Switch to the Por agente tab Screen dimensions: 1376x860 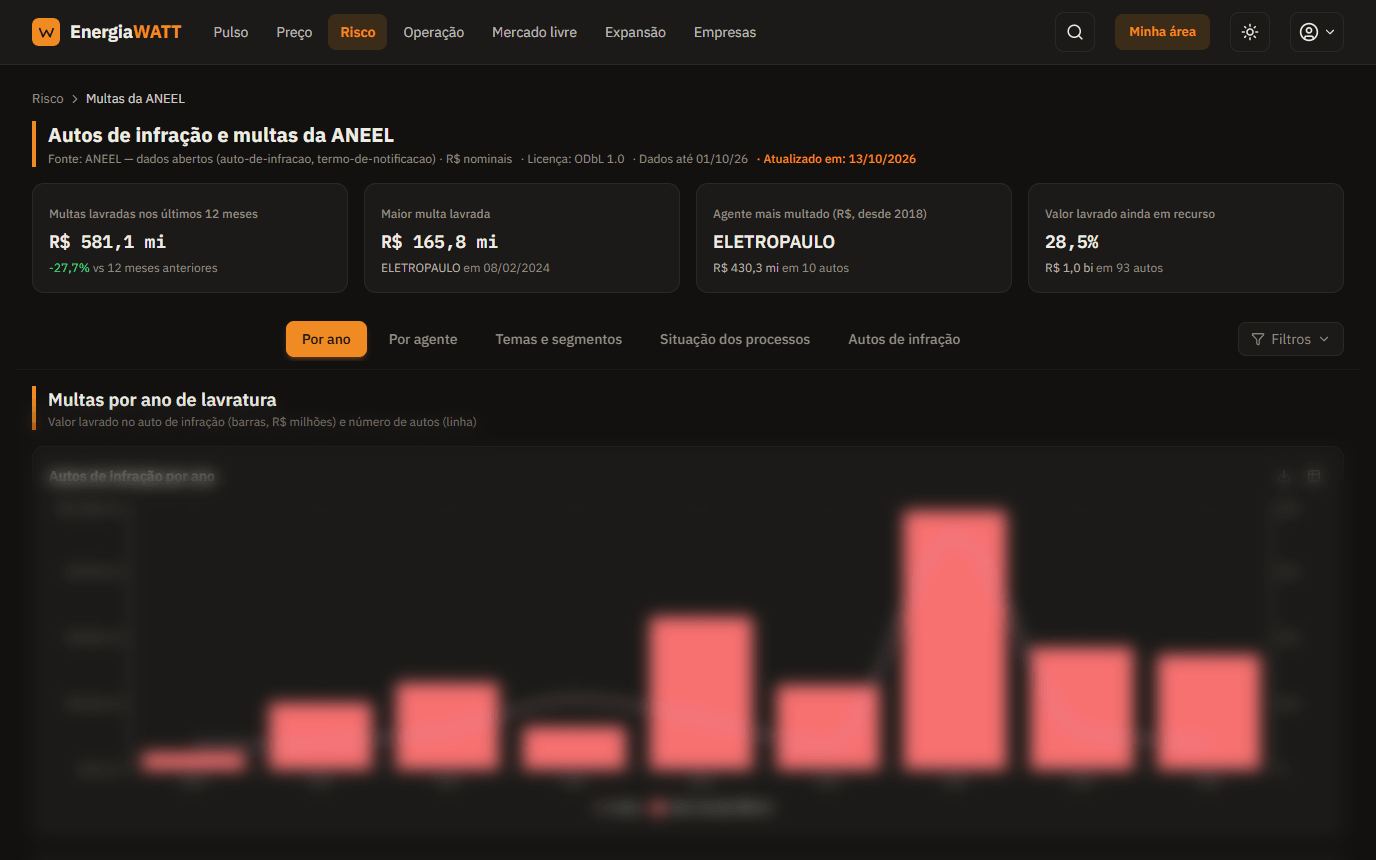point(423,339)
